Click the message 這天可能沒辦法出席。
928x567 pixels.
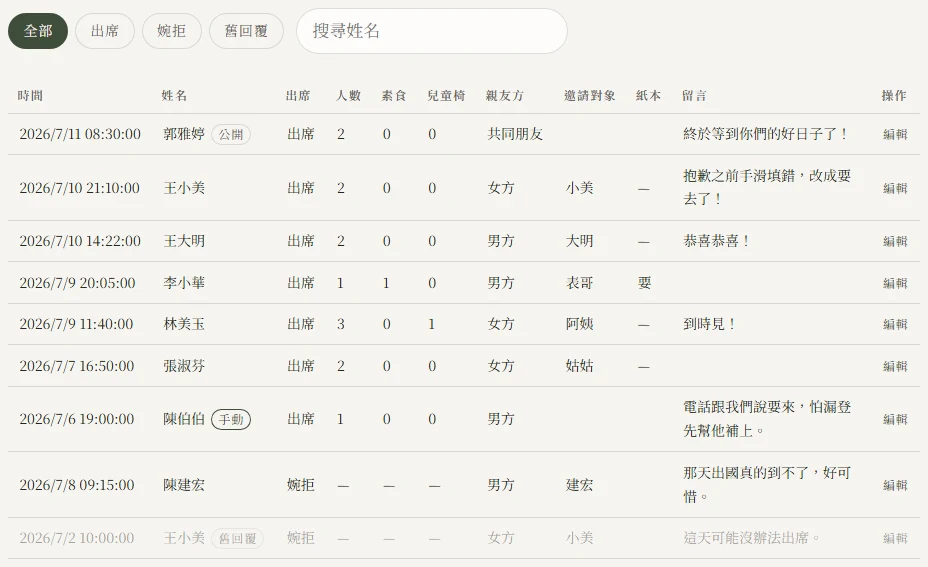(x=752, y=539)
